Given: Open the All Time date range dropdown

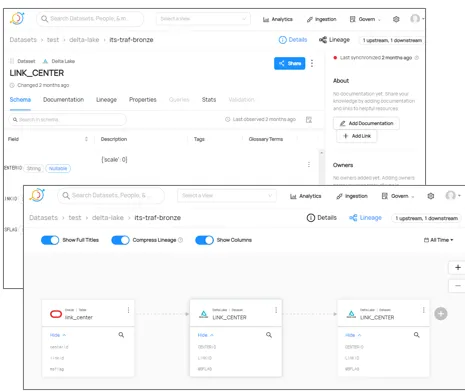Looking at the screenshot, I should point(438,240).
